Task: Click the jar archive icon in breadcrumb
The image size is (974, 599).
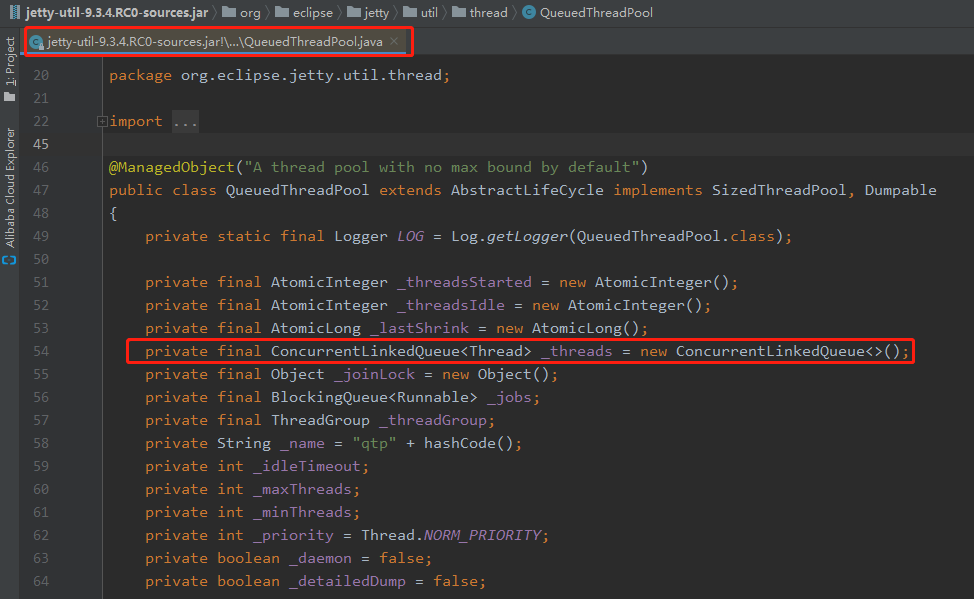Action: point(14,12)
